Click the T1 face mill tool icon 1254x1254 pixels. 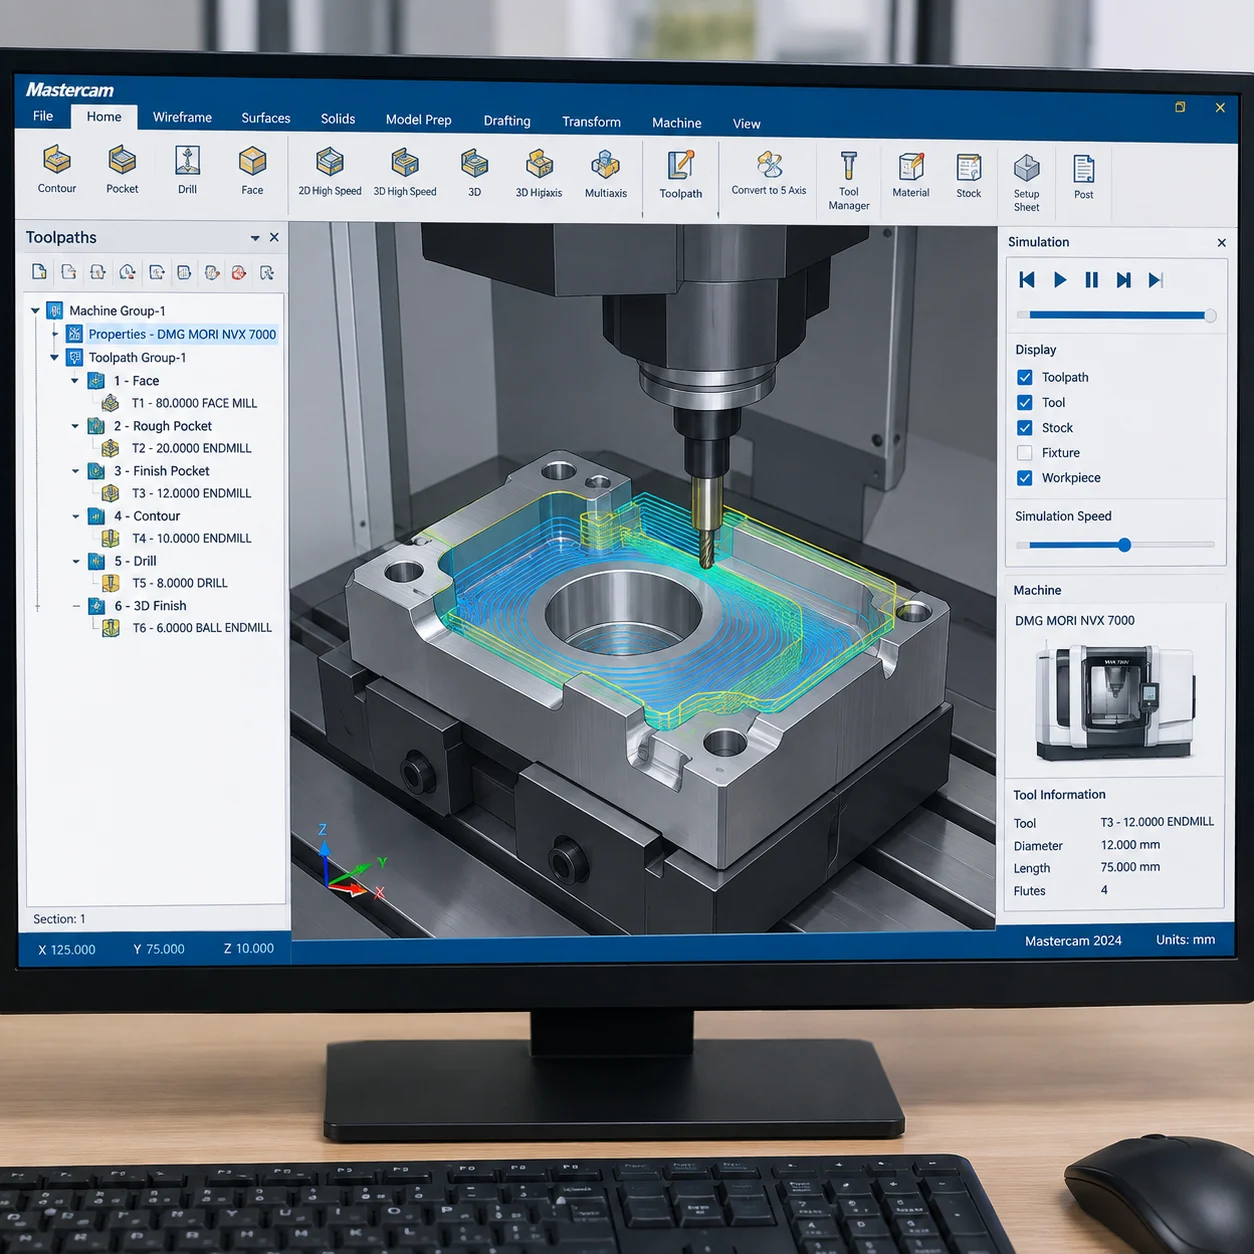[111, 403]
